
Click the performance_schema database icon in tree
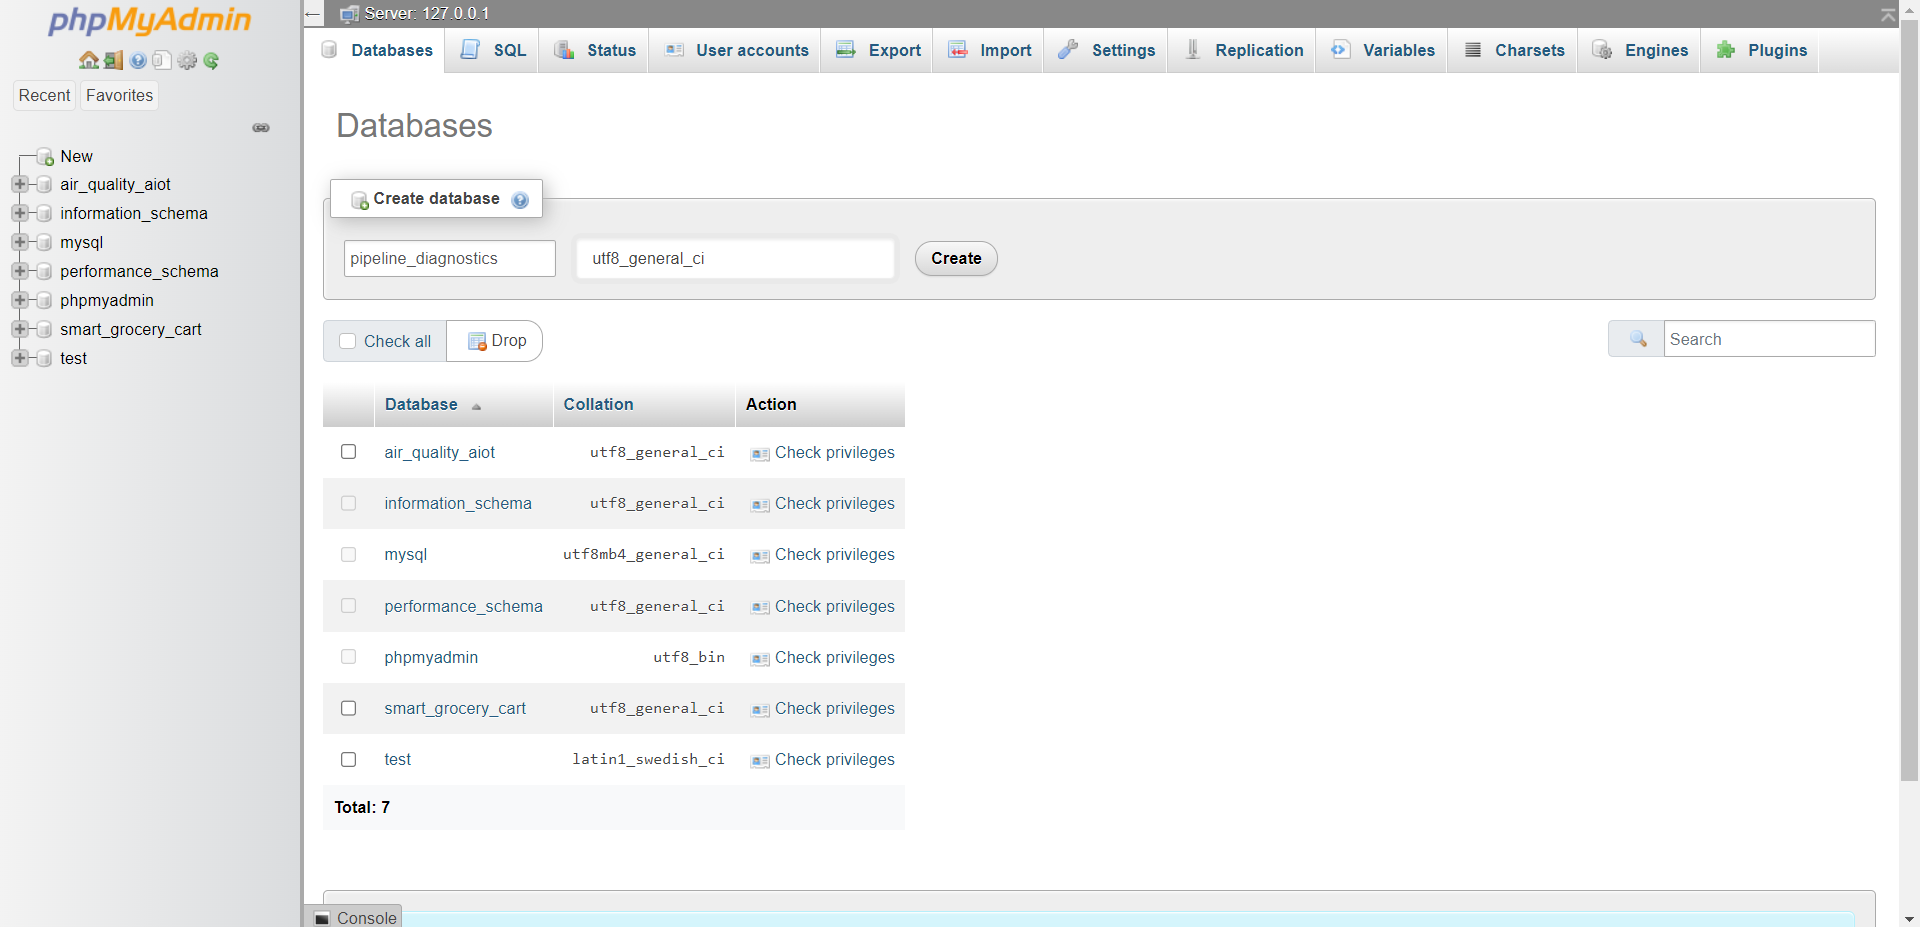click(44, 272)
